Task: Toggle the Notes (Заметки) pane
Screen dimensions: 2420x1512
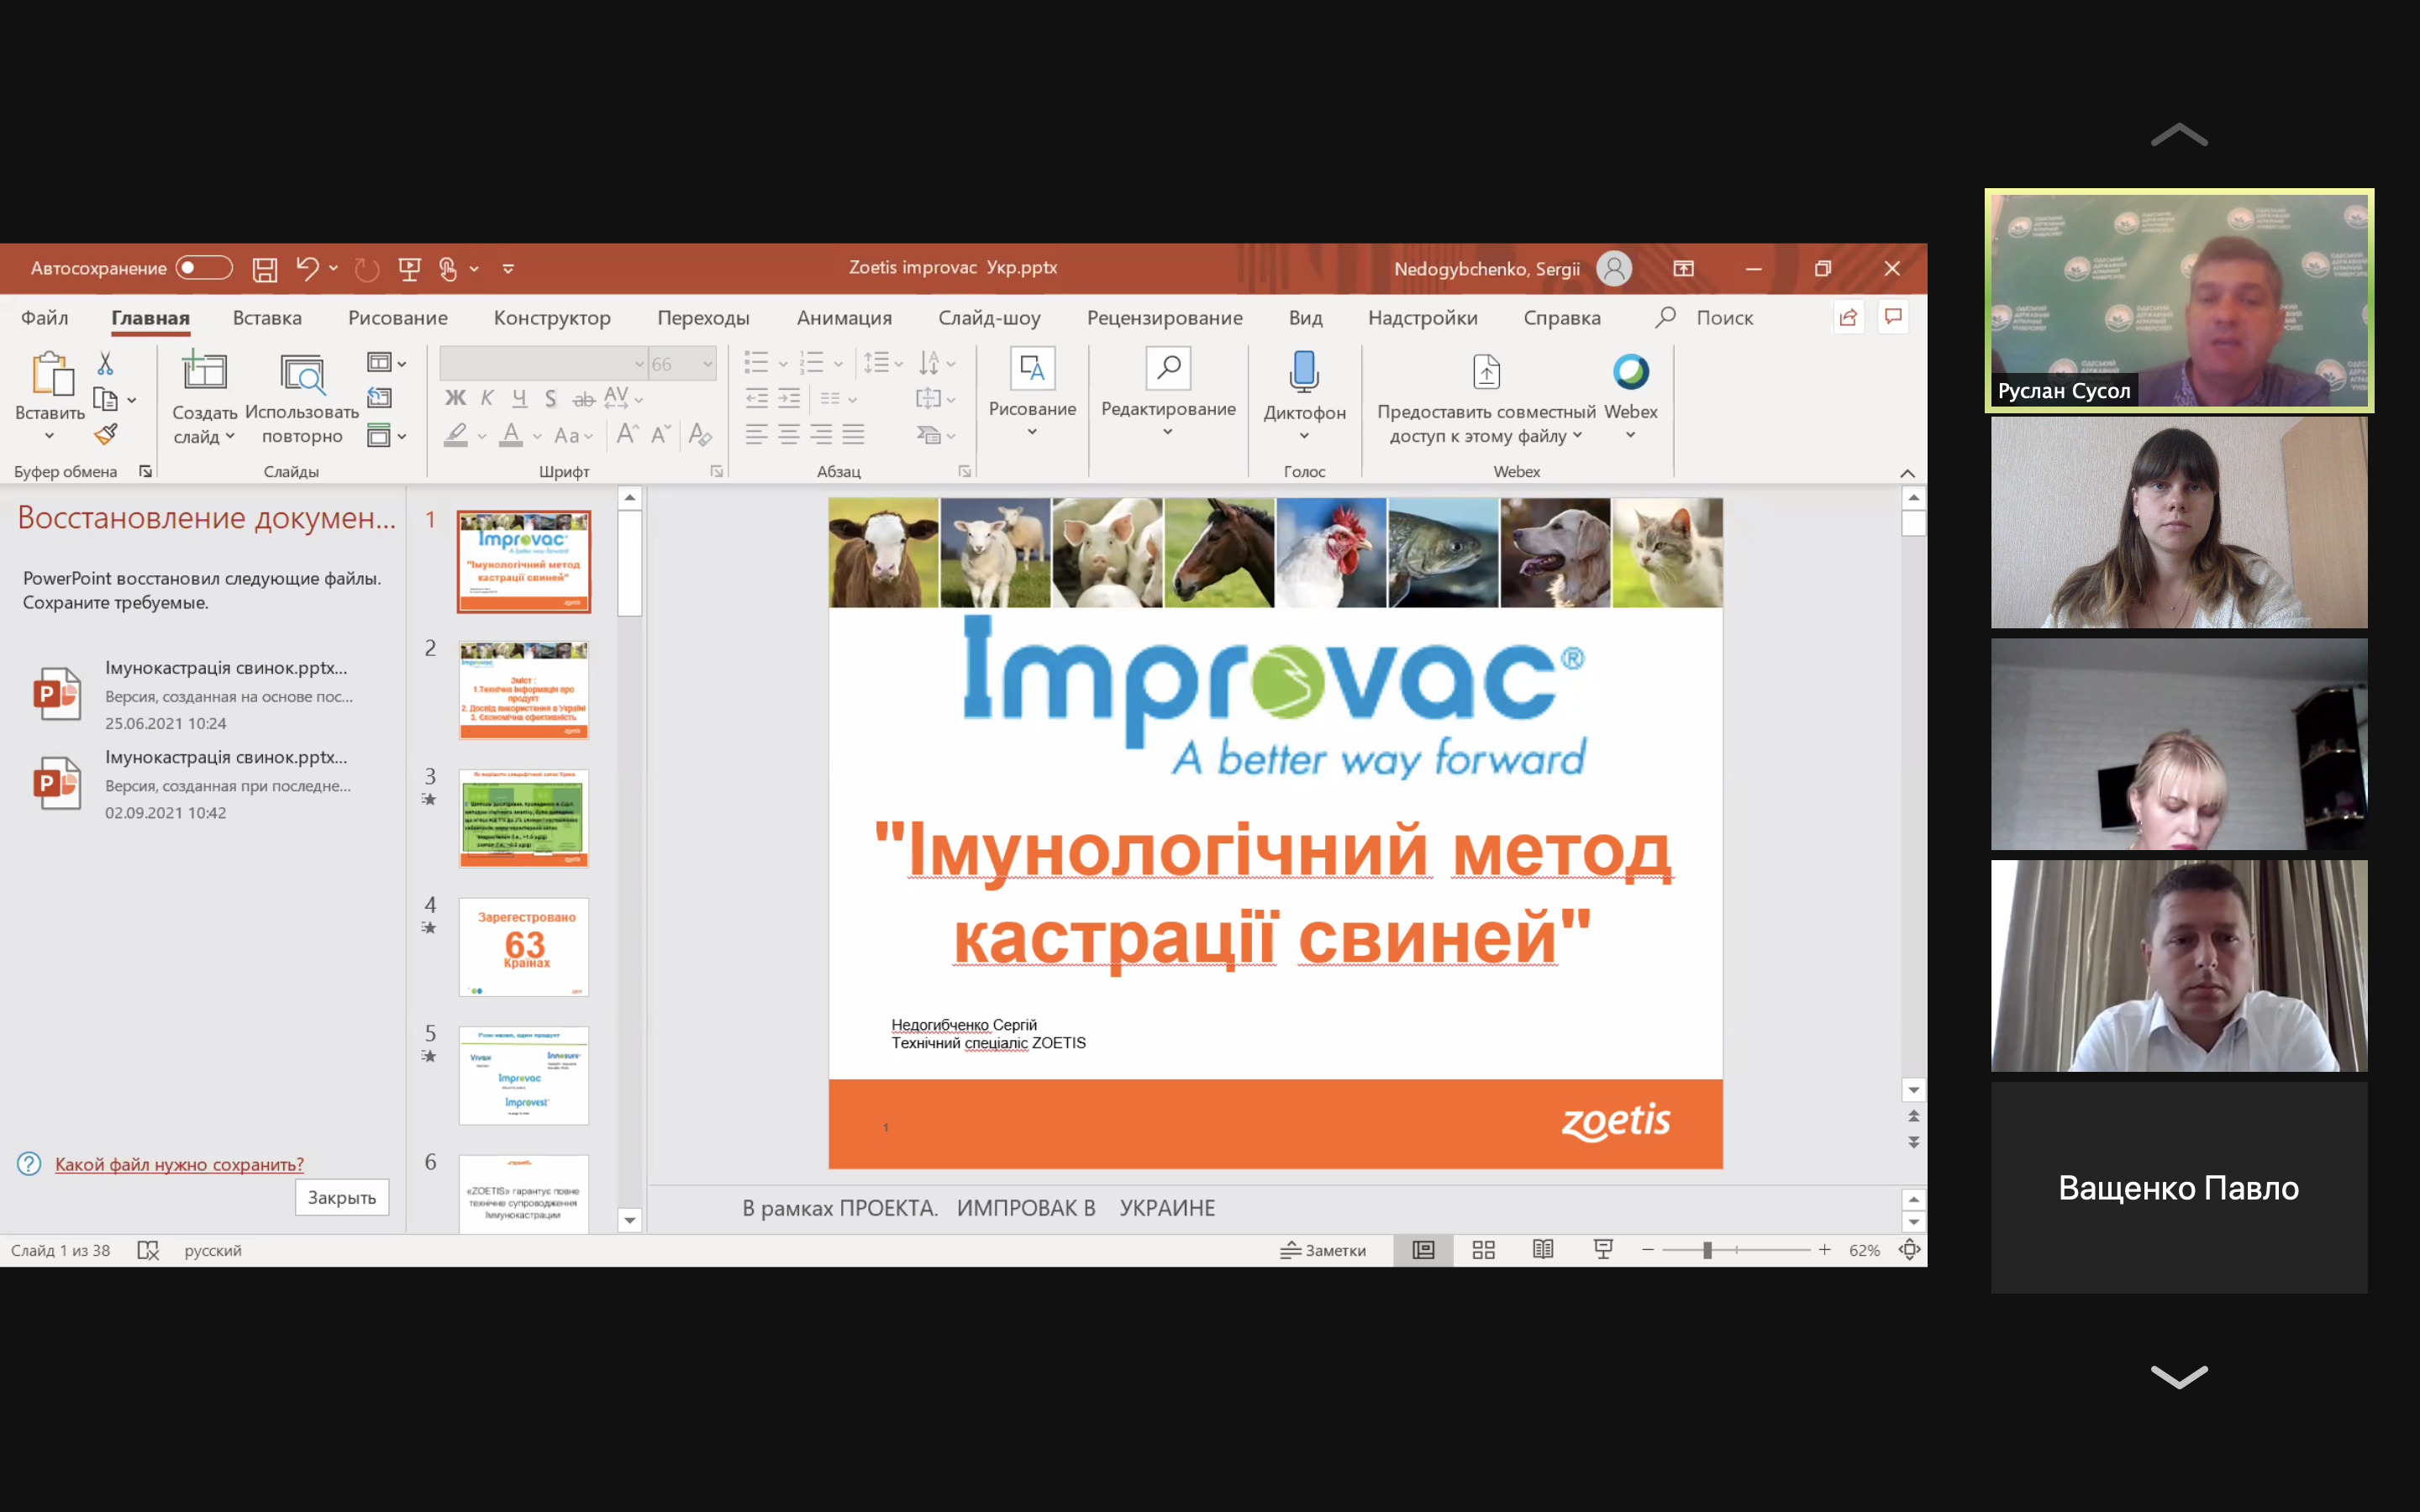Action: 1323,1250
